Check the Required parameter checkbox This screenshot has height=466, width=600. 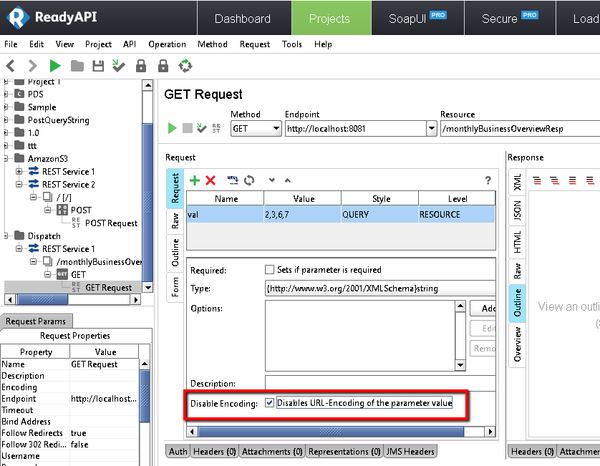[269, 269]
